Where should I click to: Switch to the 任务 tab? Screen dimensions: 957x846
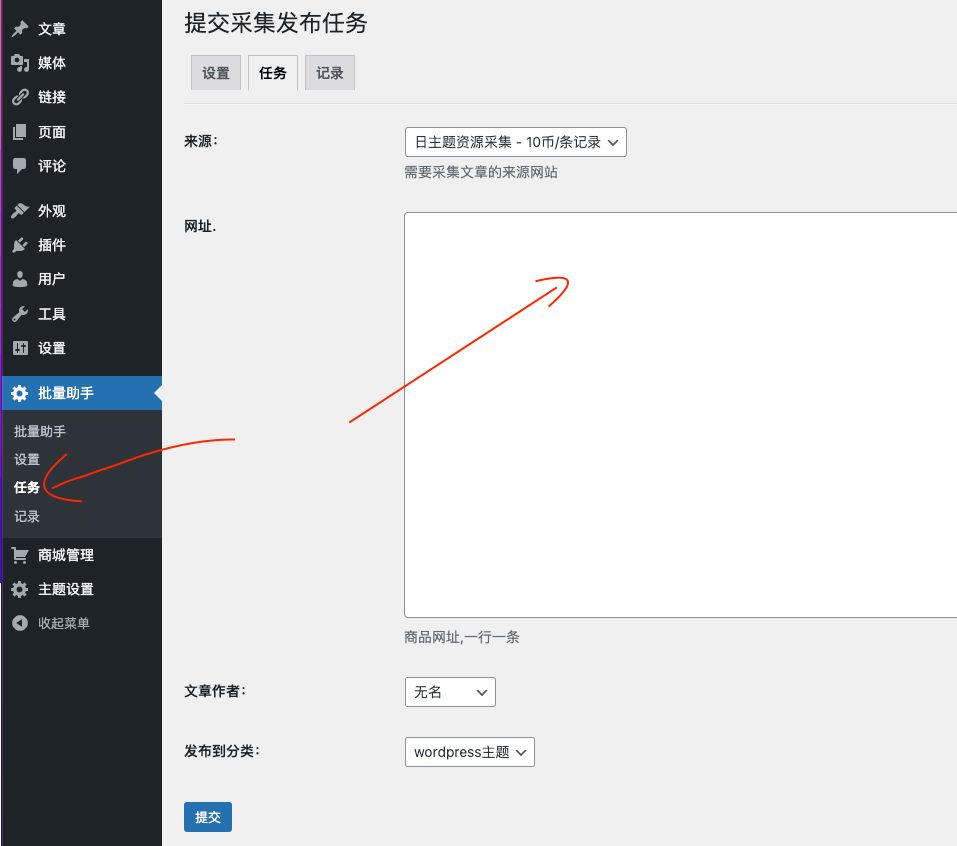coord(273,73)
